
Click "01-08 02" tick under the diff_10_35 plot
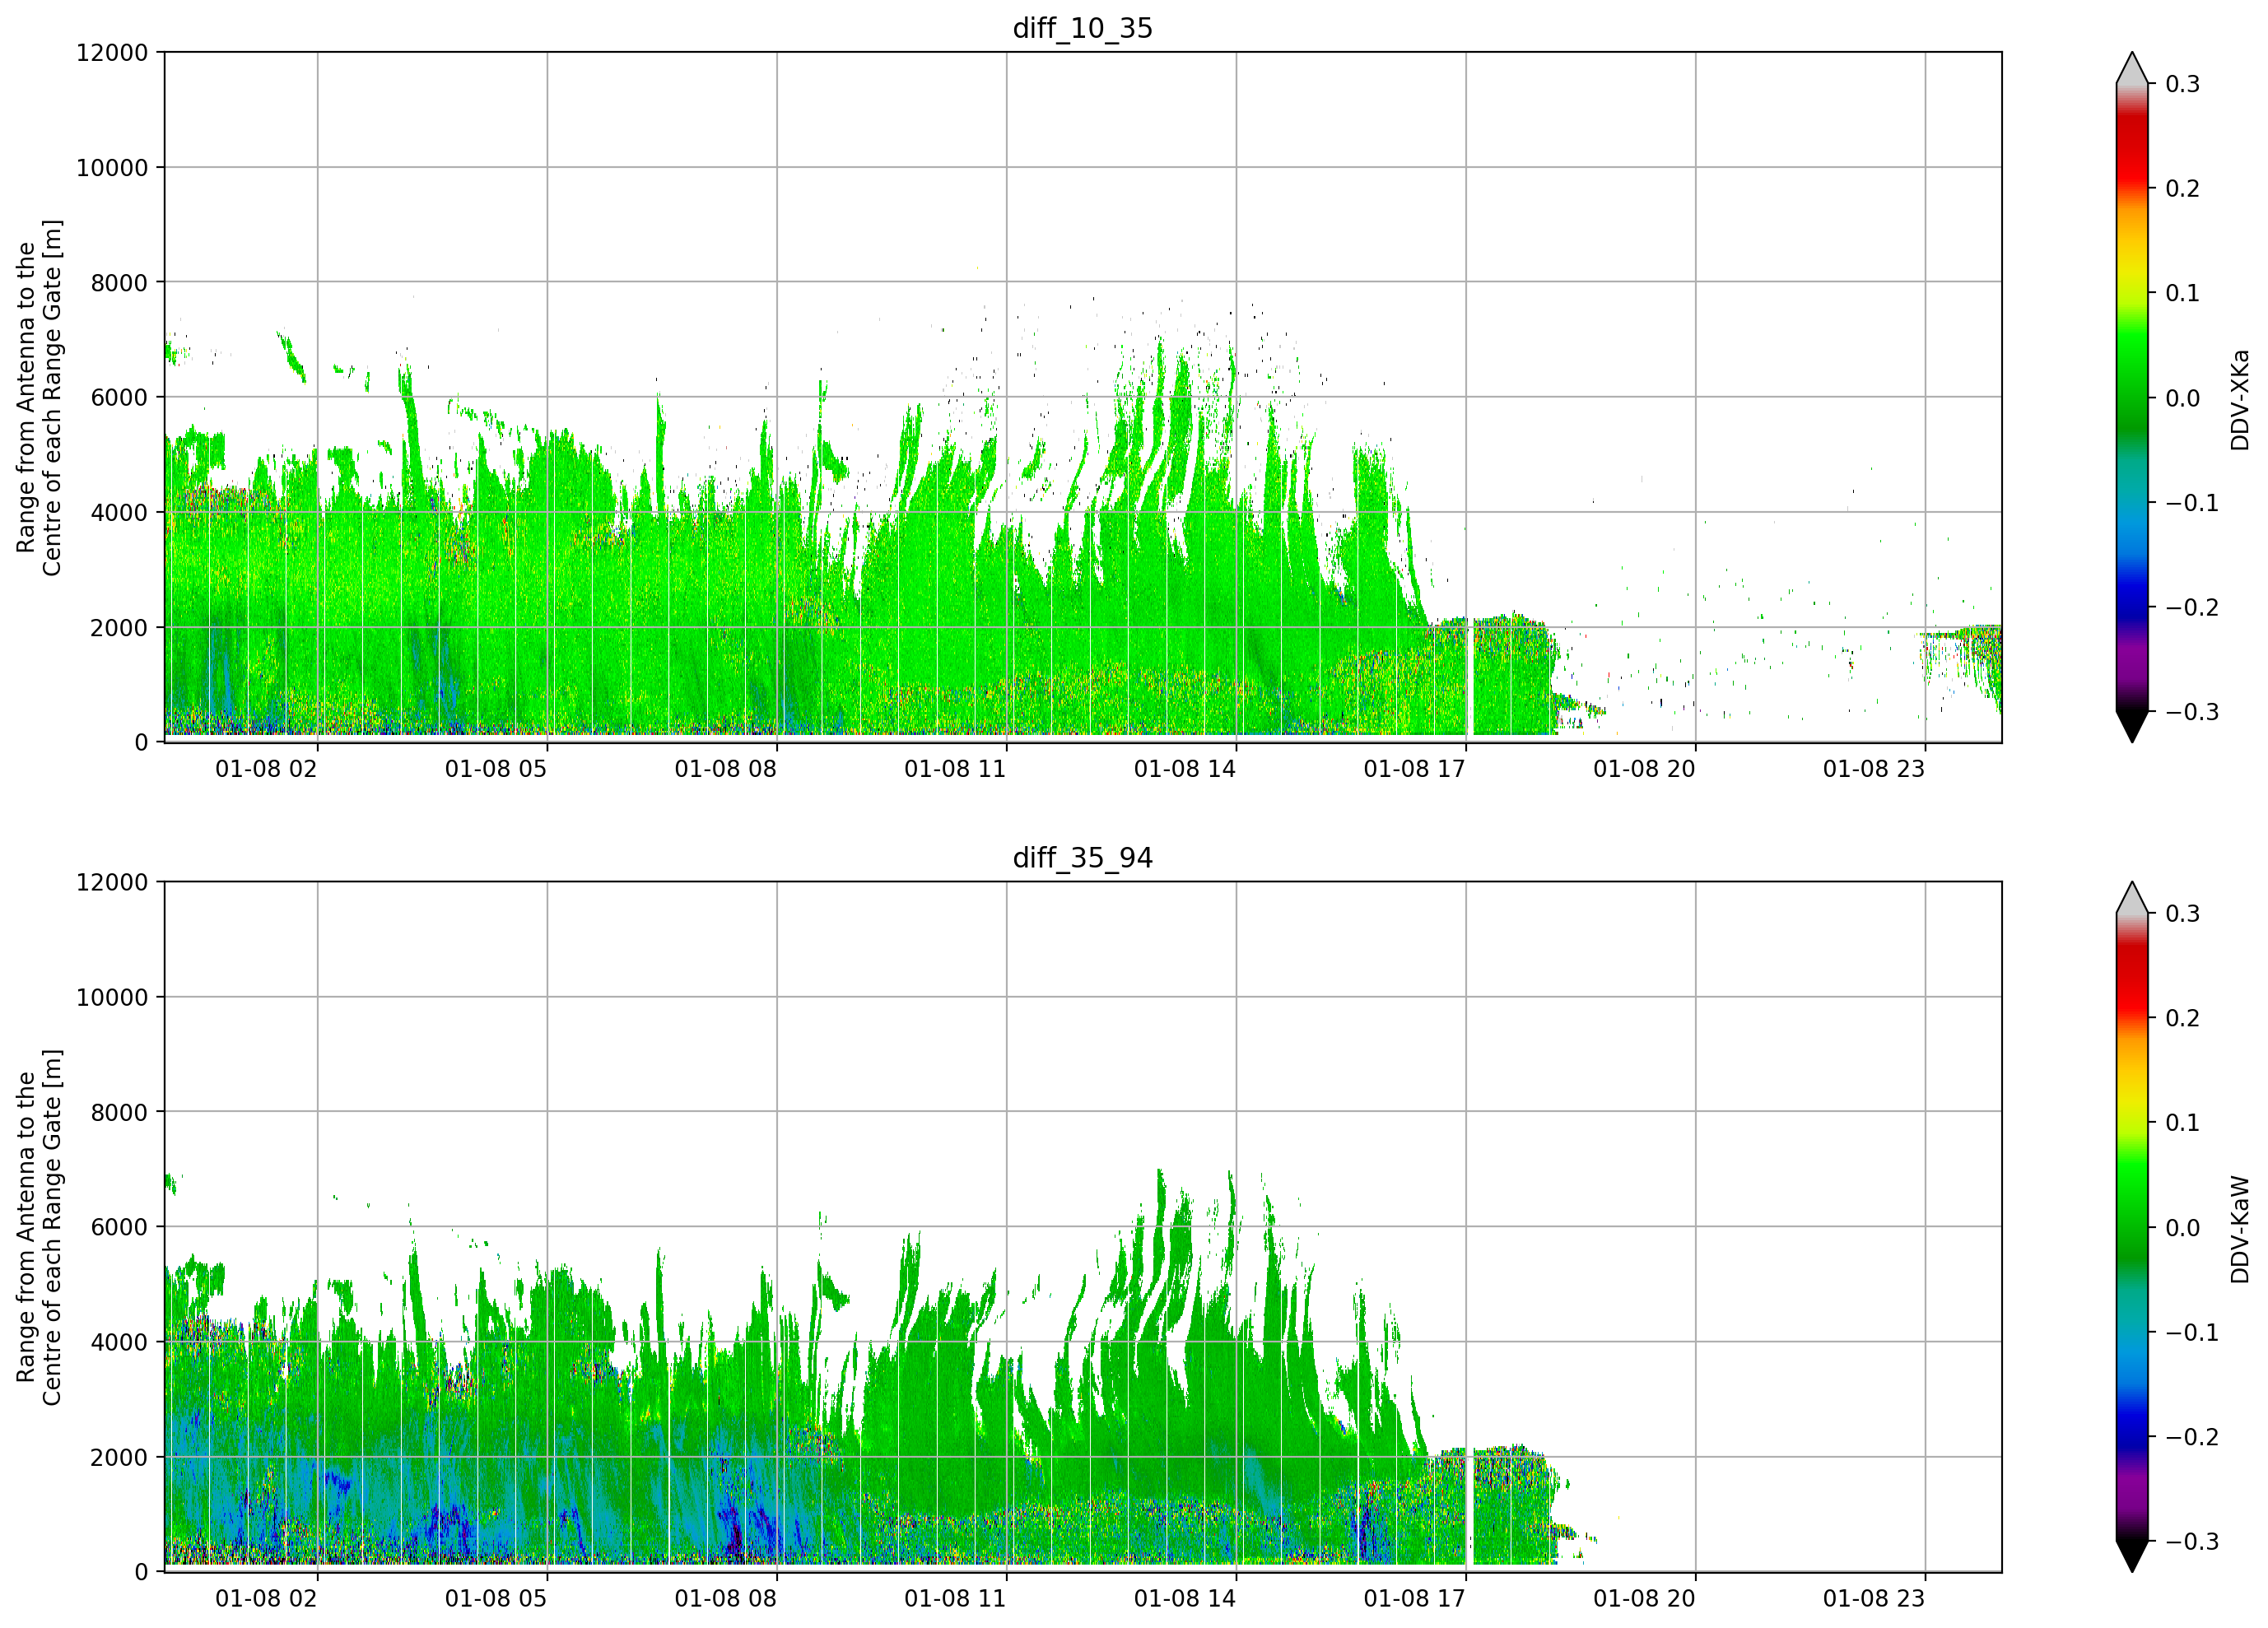[x=266, y=769]
